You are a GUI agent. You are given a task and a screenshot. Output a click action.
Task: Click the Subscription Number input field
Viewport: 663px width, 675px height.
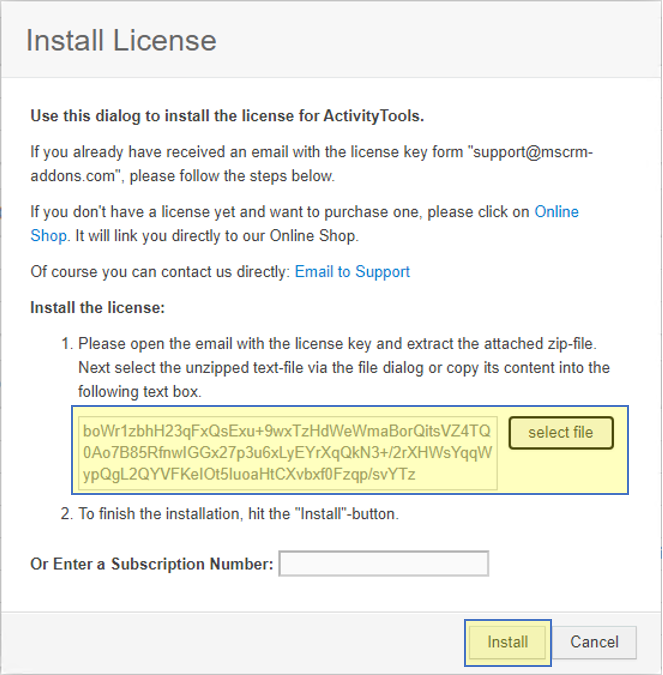coord(384,564)
